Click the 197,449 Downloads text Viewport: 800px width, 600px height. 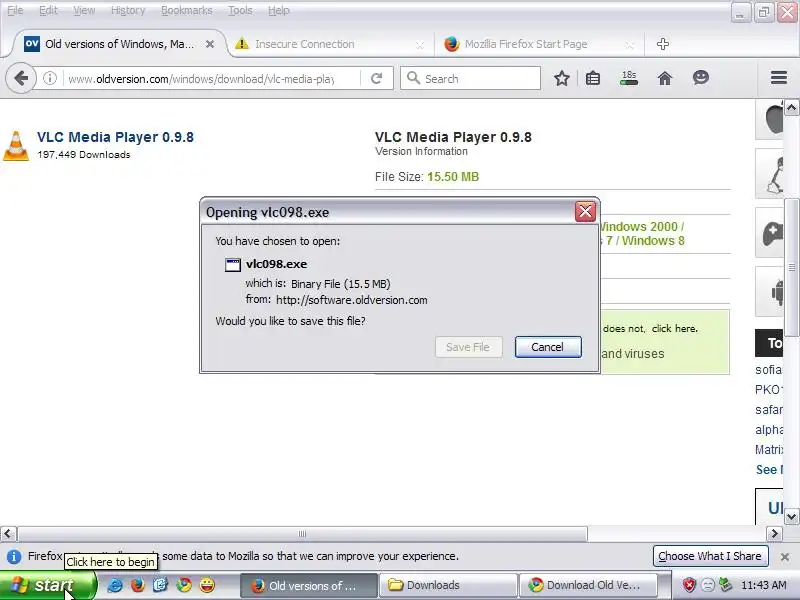(84, 155)
